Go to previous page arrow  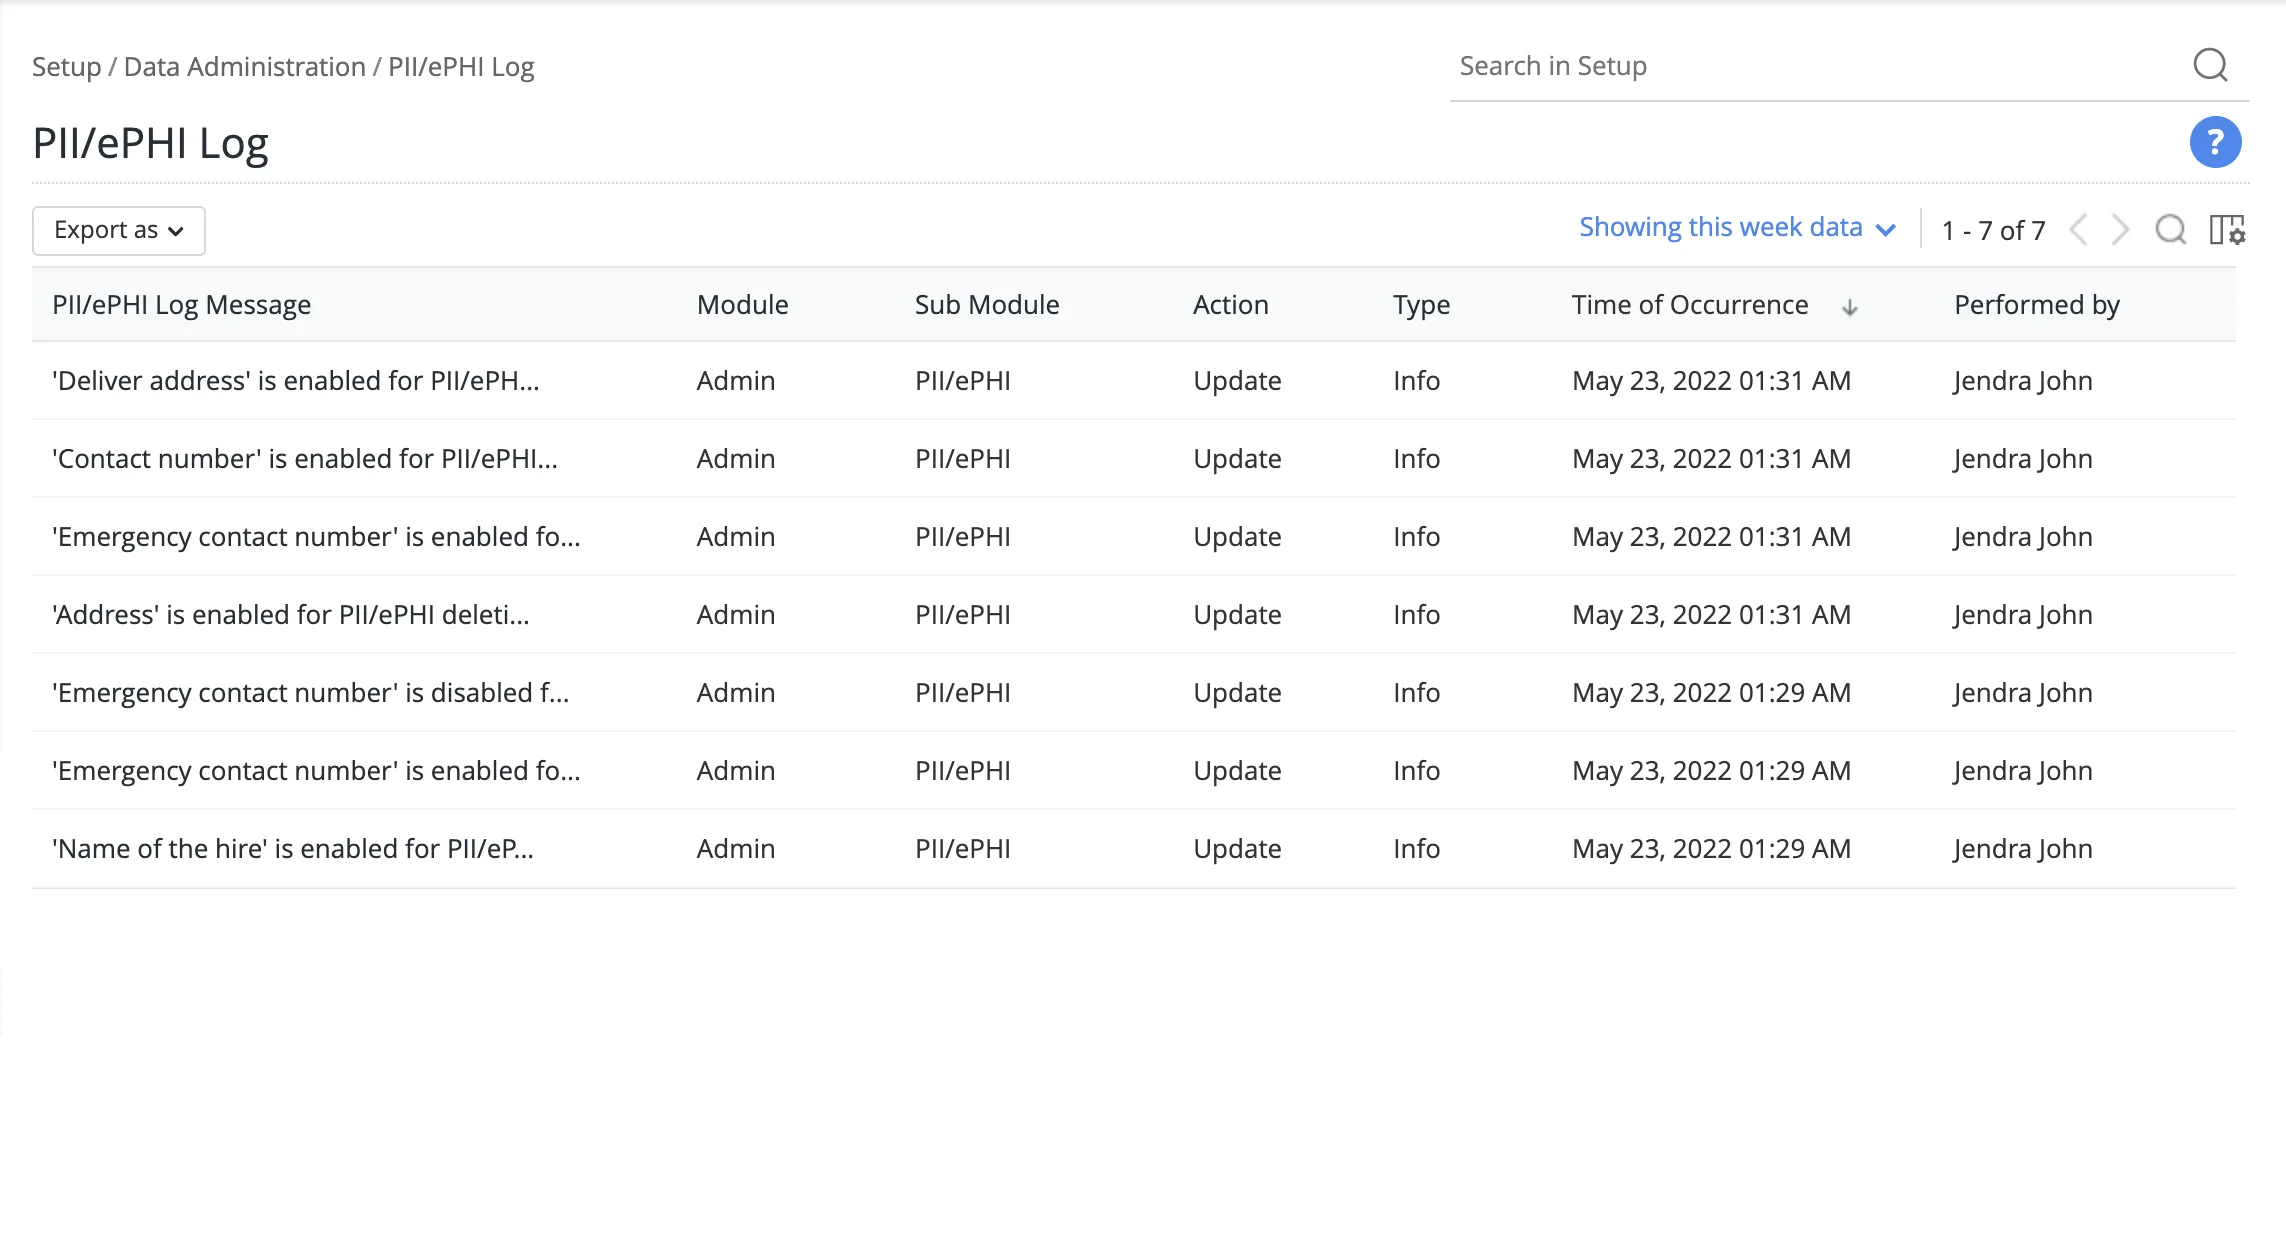pyautogui.click(x=2079, y=230)
